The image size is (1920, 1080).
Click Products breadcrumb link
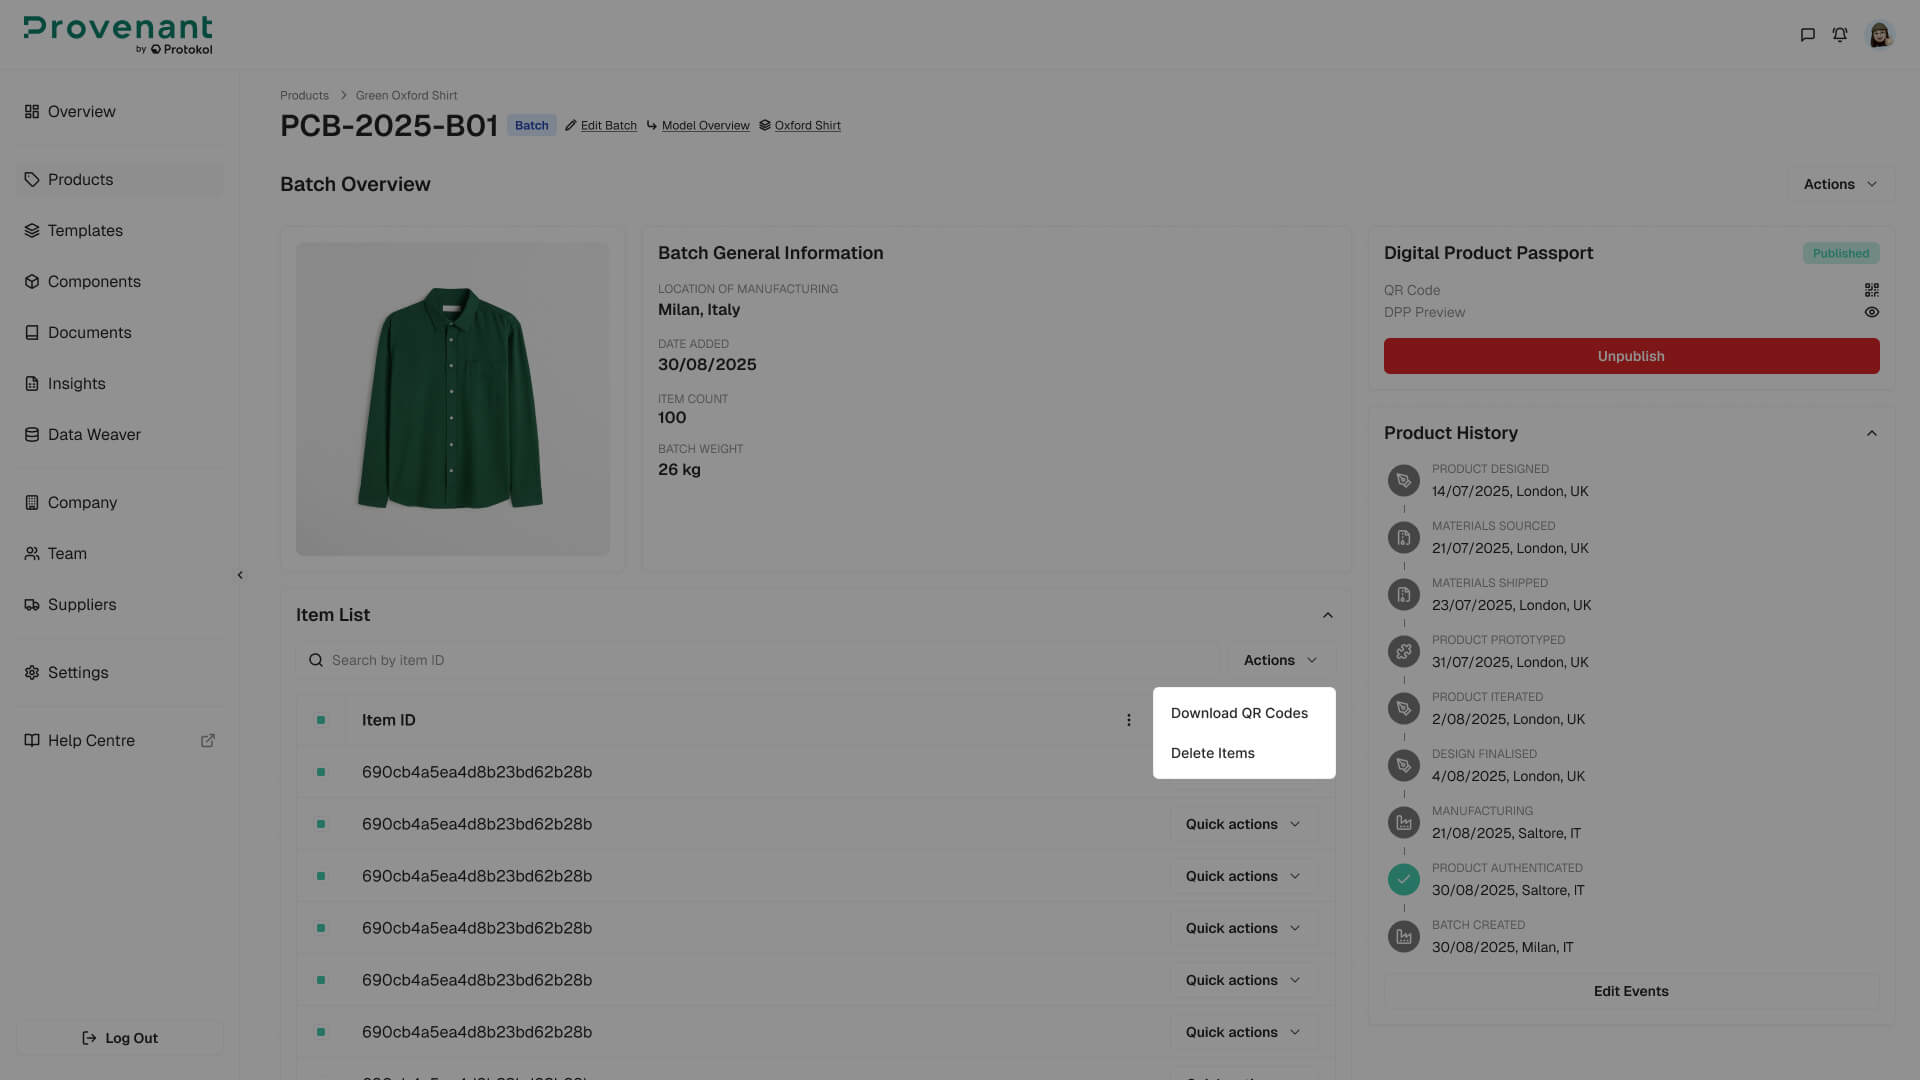[304, 96]
